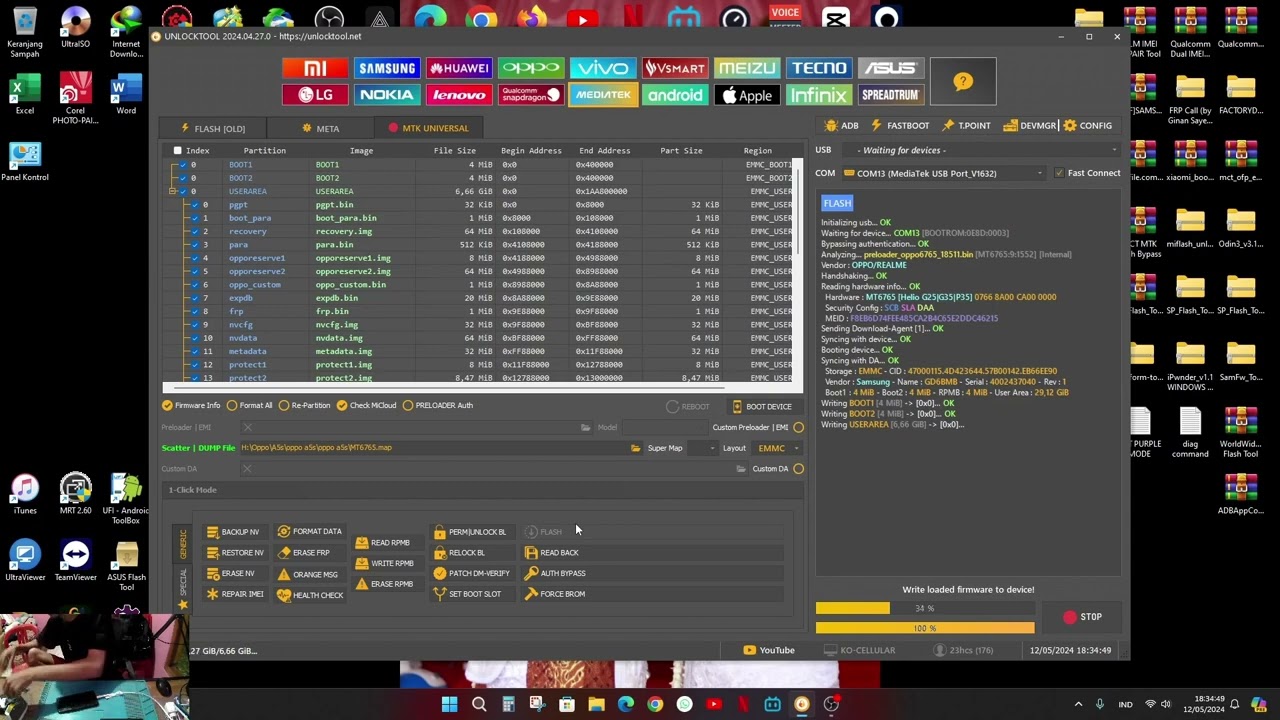Select the Spreadtrum chipset tile
This screenshot has width=1280, height=720.
tap(890, 95)
